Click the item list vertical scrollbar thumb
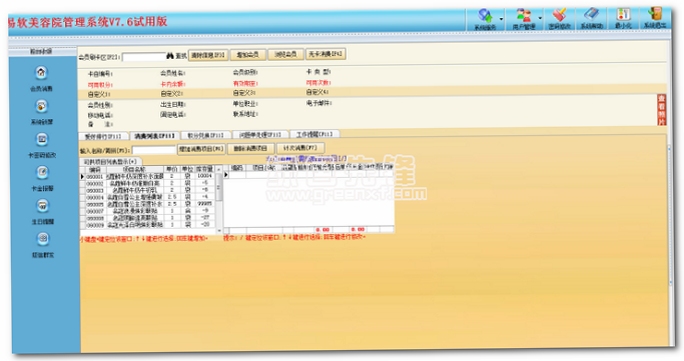The height and width of the screenshot is (361, 684). tap(219, 186)
